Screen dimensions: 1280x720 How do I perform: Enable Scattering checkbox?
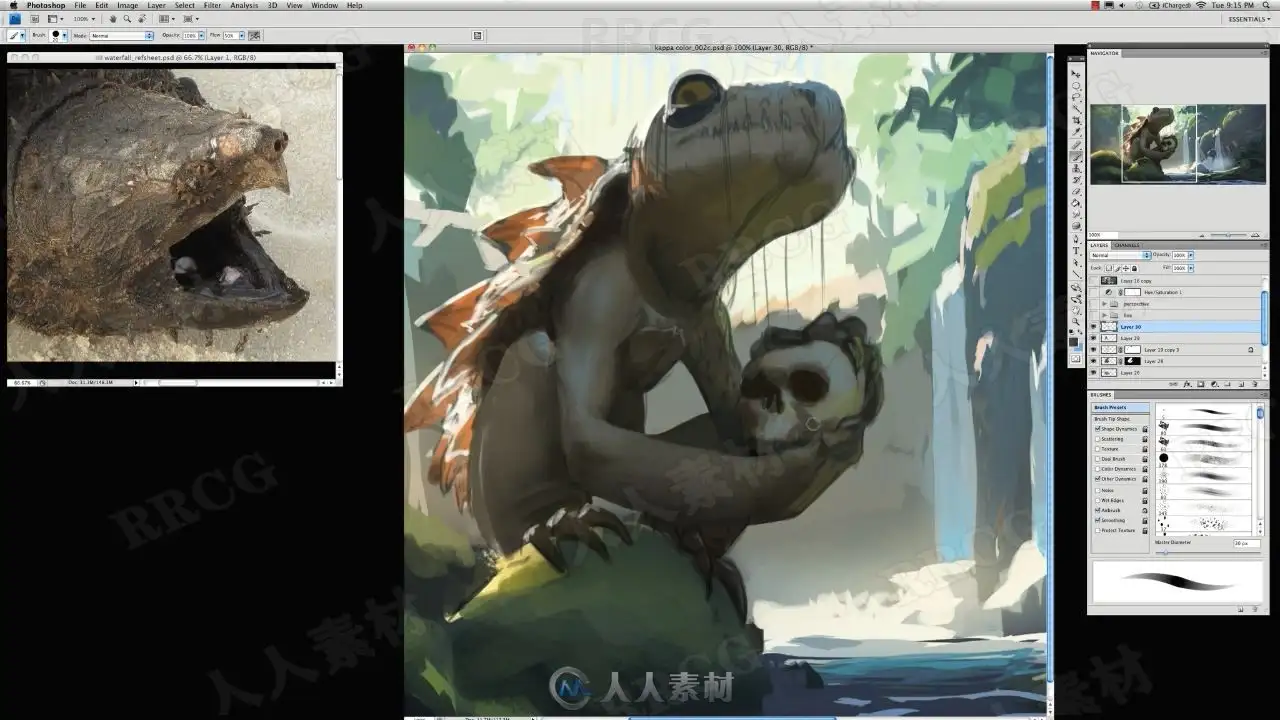click(x=1098, y=439)
